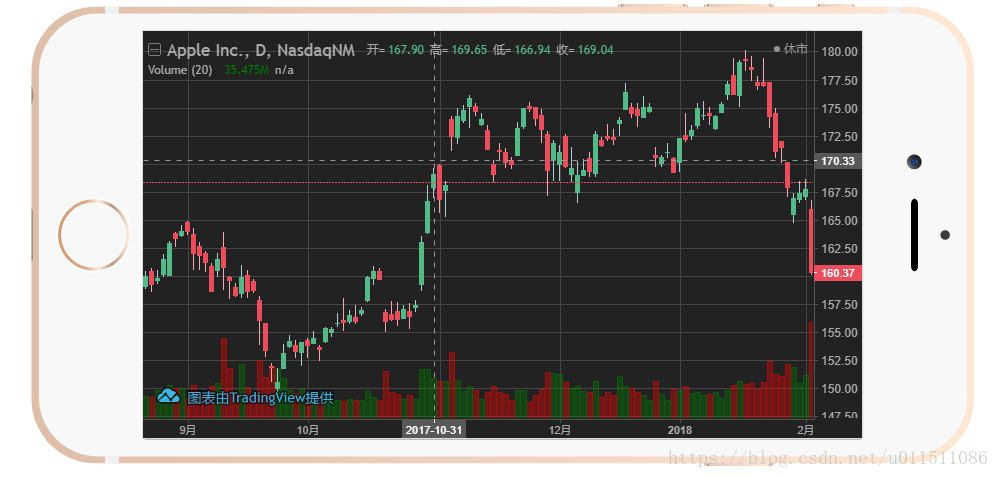Click the open price value 167.90

(x=406, y=50)
